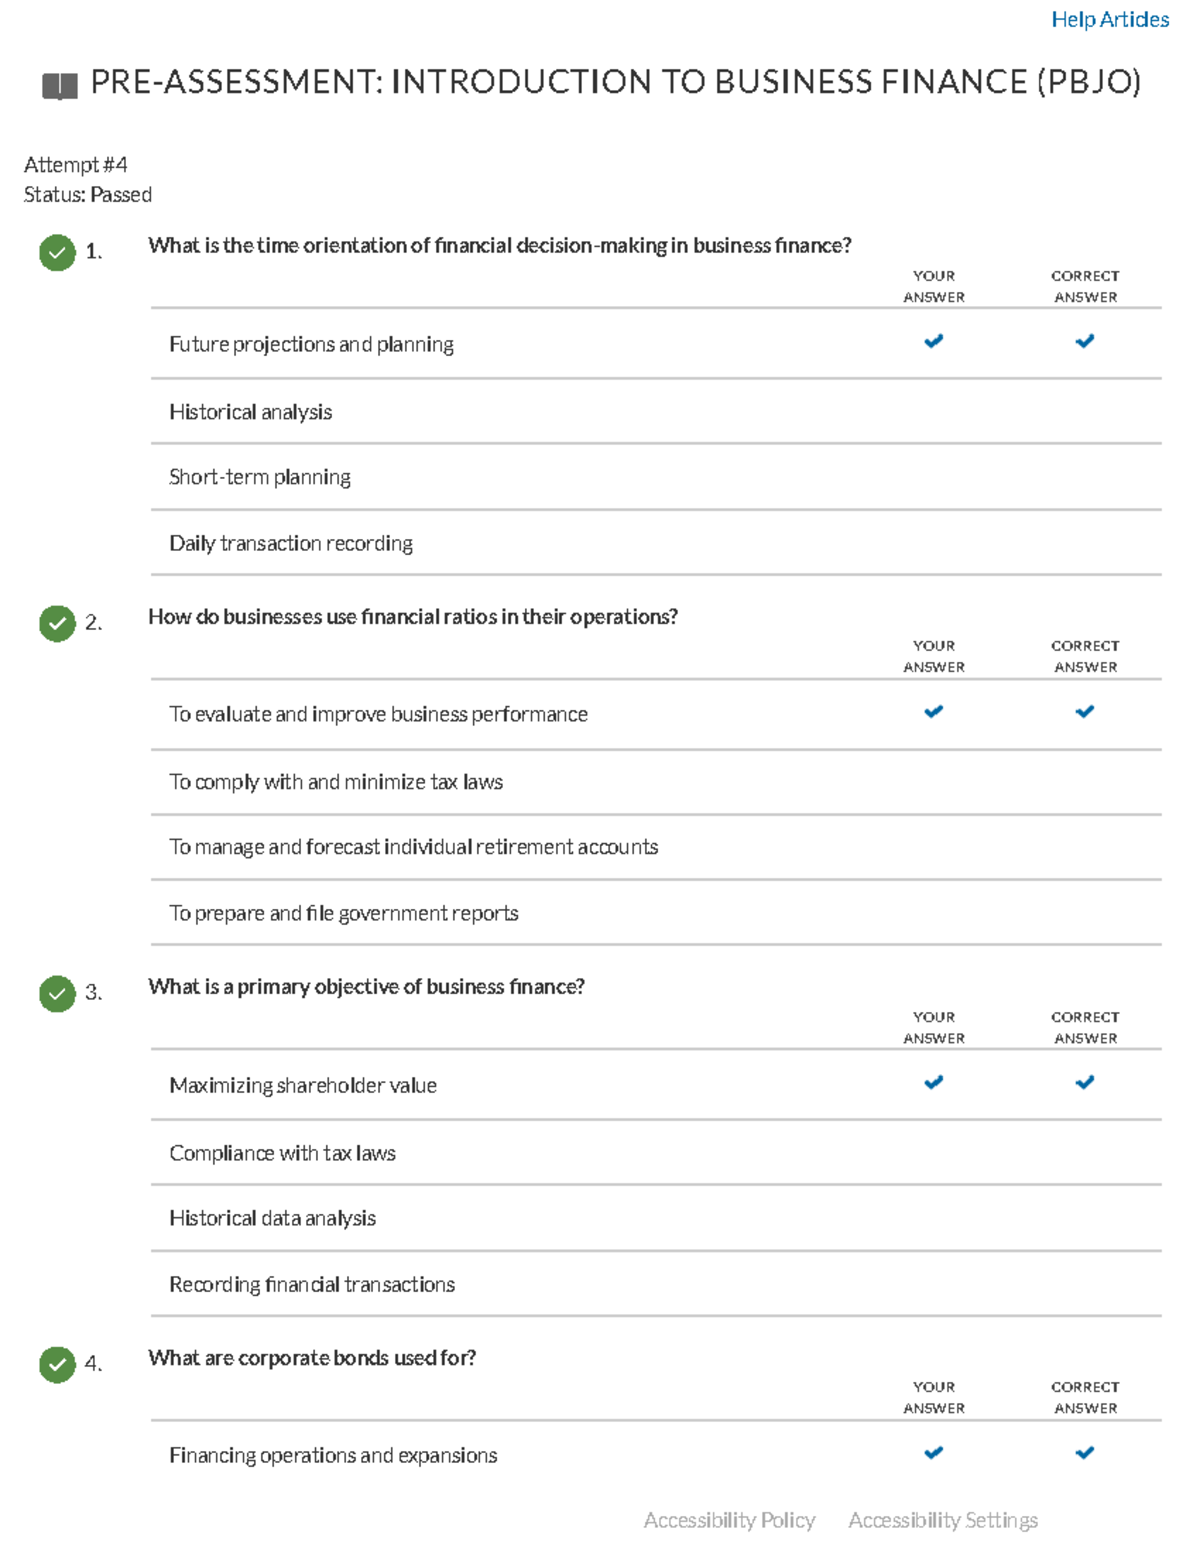Click correct-answer checkmark for Financing operations and expansions

point(1085,1453)
